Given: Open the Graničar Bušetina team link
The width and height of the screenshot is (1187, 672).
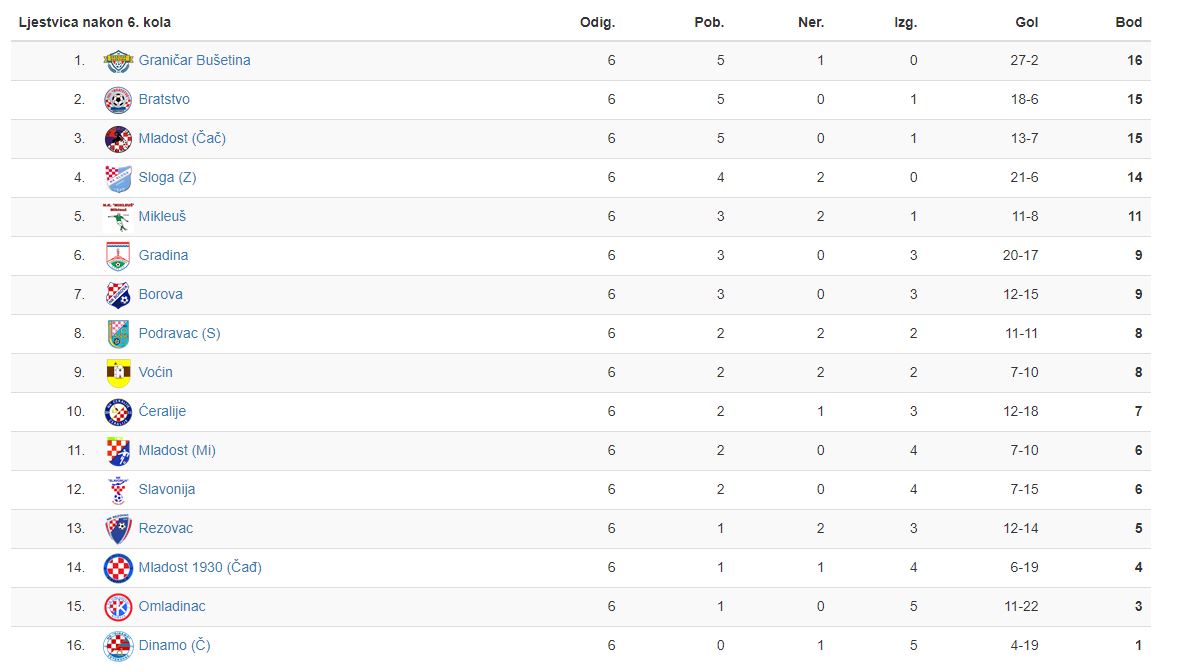Looking at the screenshot, I should [195, 61].
